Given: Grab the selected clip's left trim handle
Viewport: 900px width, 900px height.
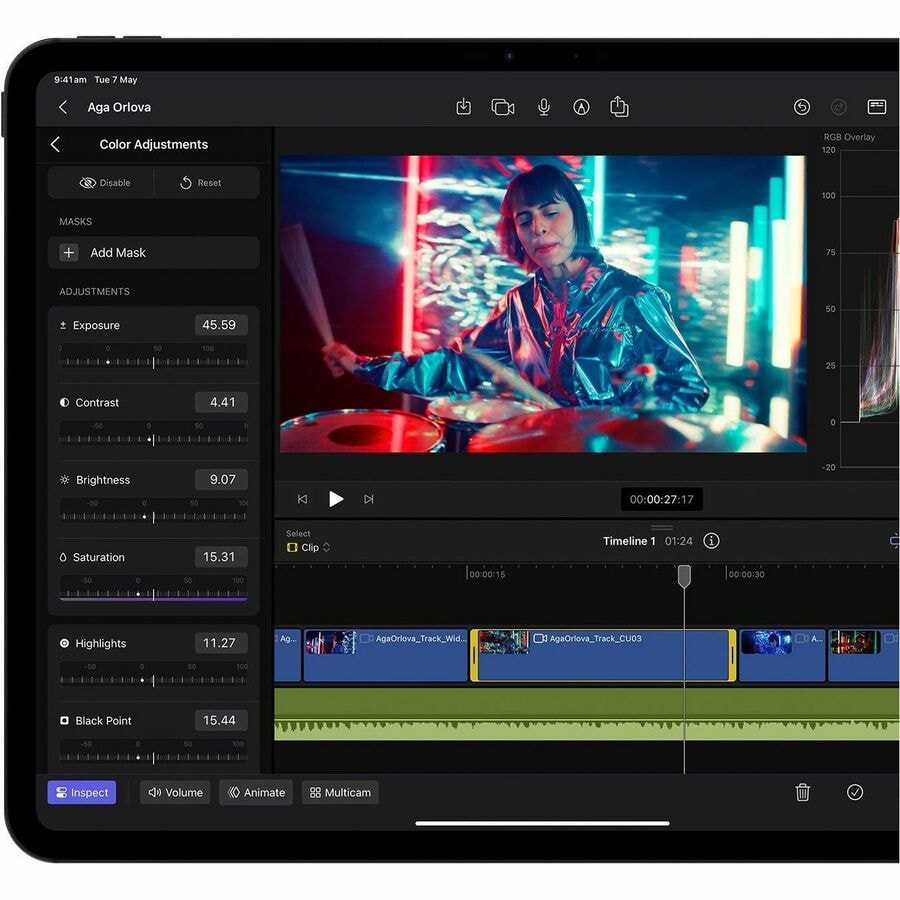Looking at the screenshot, I should 474,655.
